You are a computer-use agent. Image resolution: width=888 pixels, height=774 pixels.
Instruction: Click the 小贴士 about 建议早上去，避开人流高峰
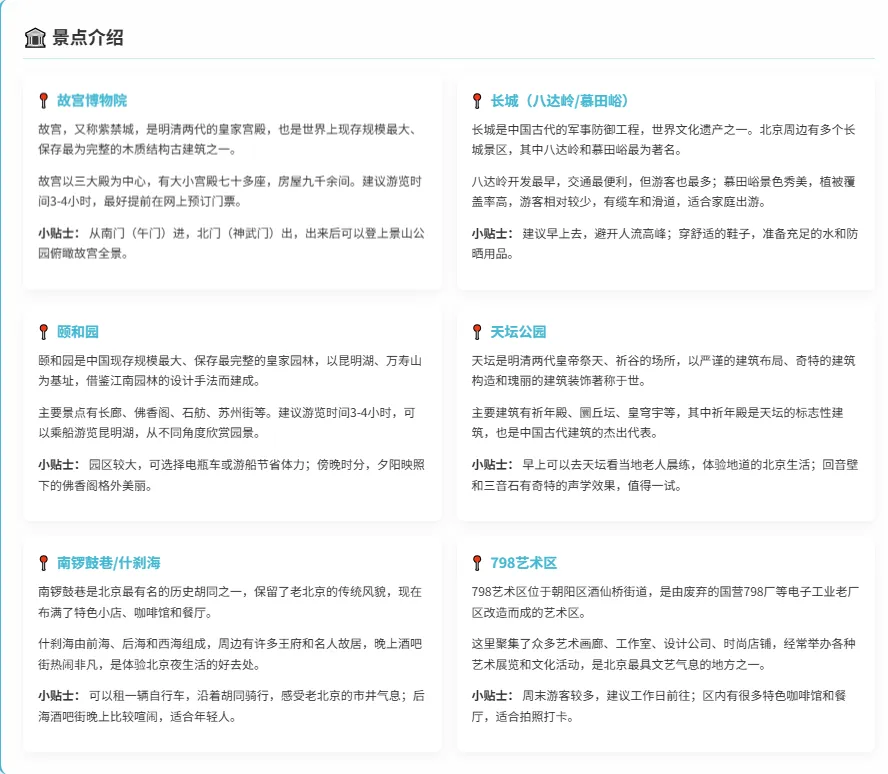coord(665,243)
